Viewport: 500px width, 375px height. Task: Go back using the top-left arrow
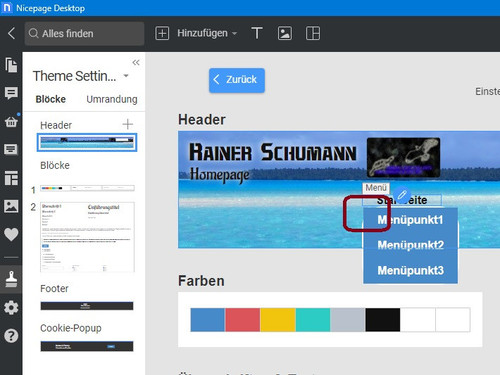11,33
